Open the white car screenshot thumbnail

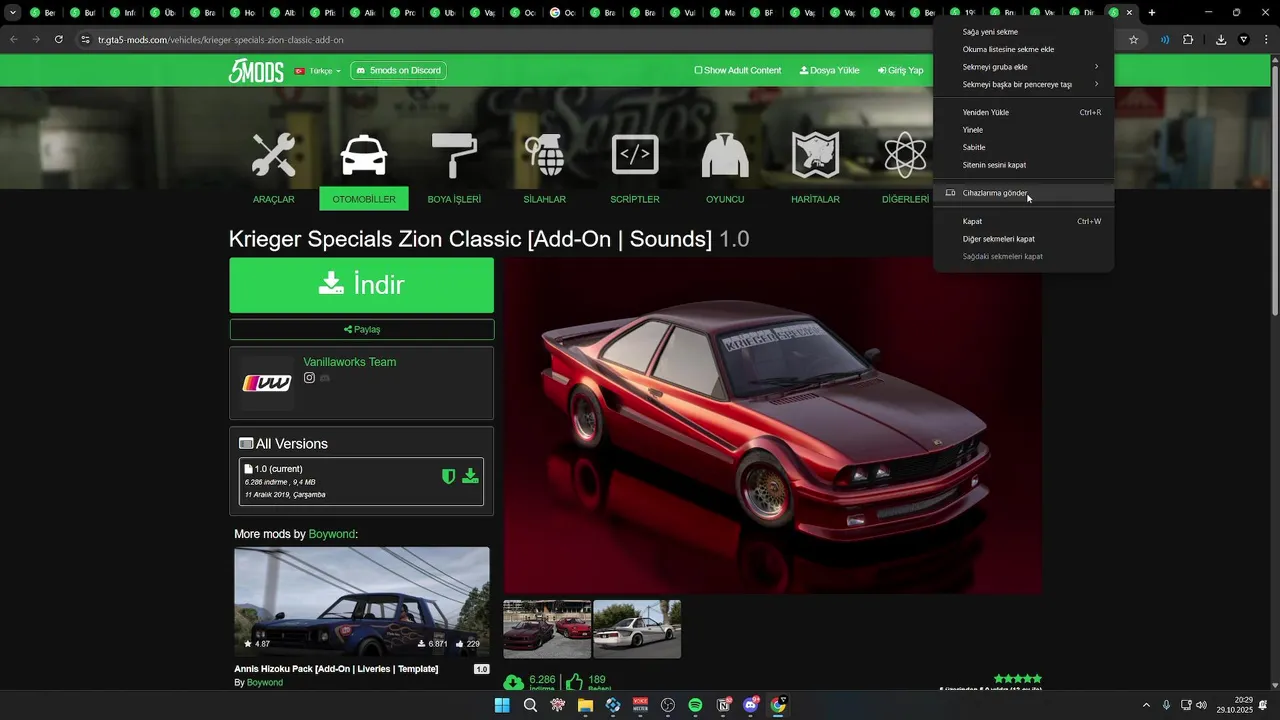point(637,629)
